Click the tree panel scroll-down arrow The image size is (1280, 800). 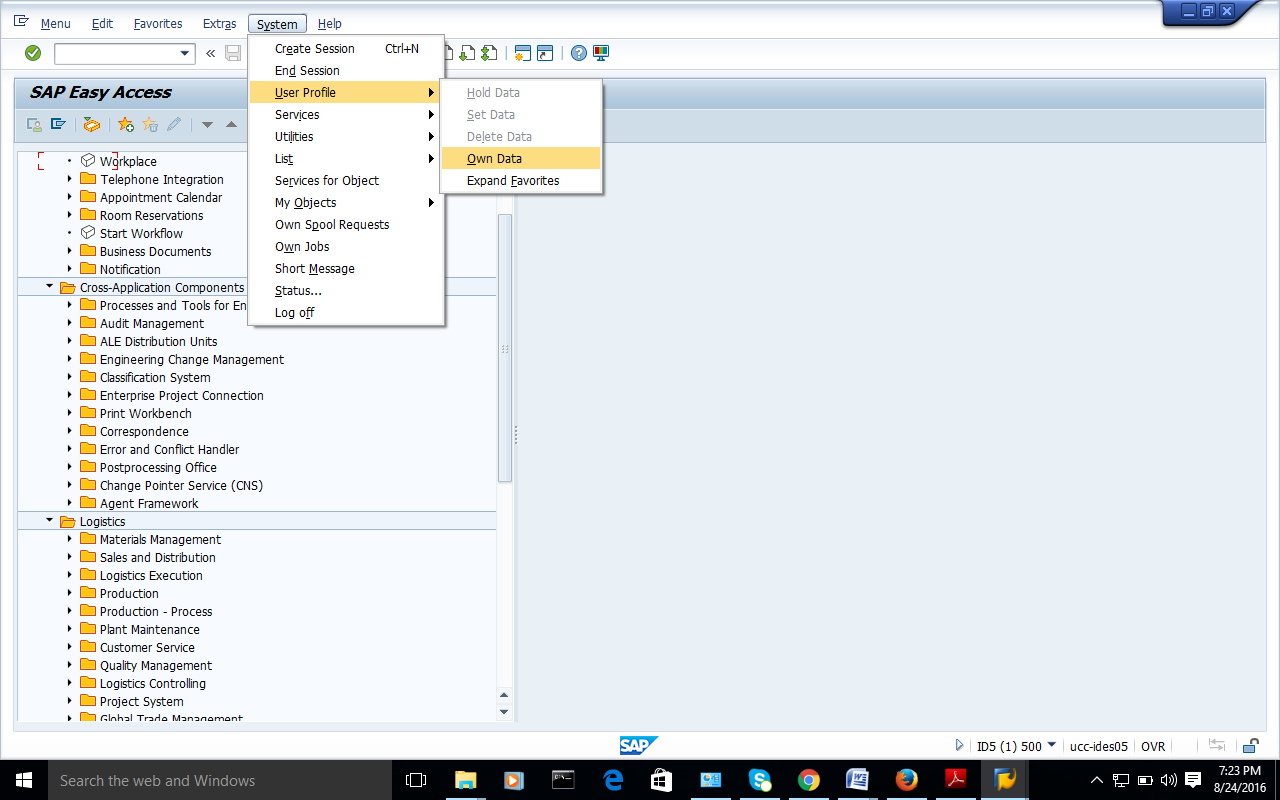[504, 712]
